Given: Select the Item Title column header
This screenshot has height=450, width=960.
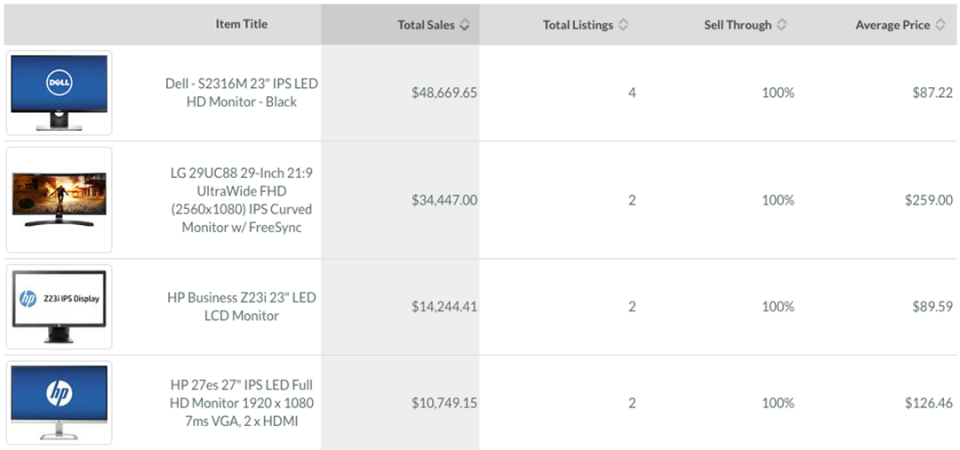Looking at the screenshot, I should (x=241, y=24).
